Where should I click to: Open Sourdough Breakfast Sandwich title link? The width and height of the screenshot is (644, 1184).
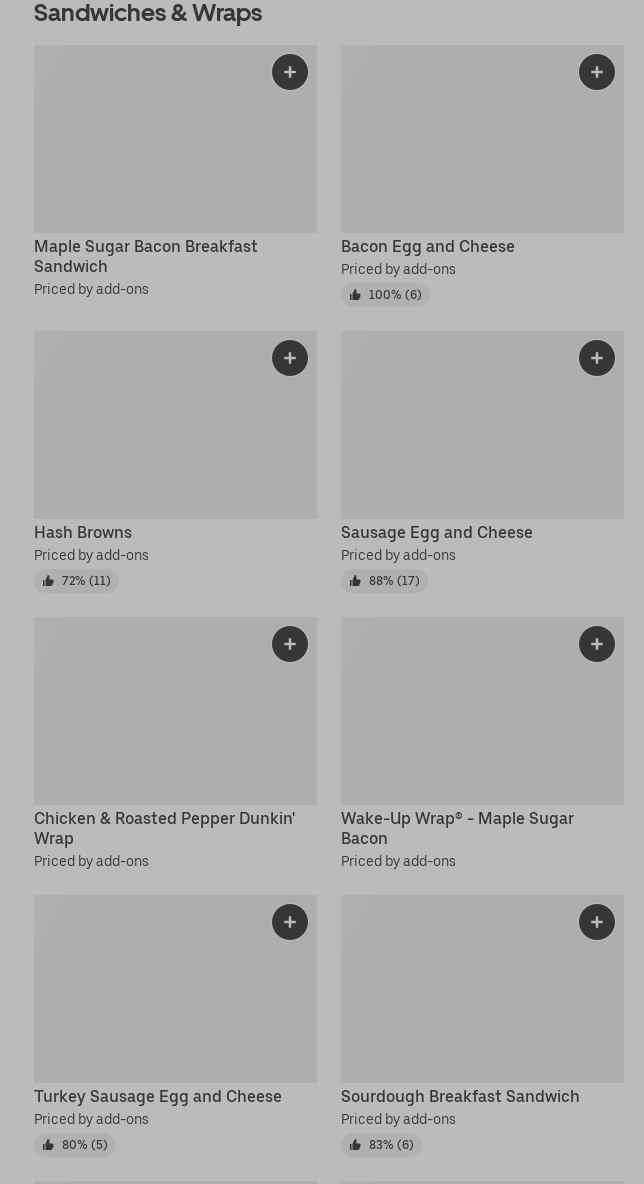coord(460,1096)
